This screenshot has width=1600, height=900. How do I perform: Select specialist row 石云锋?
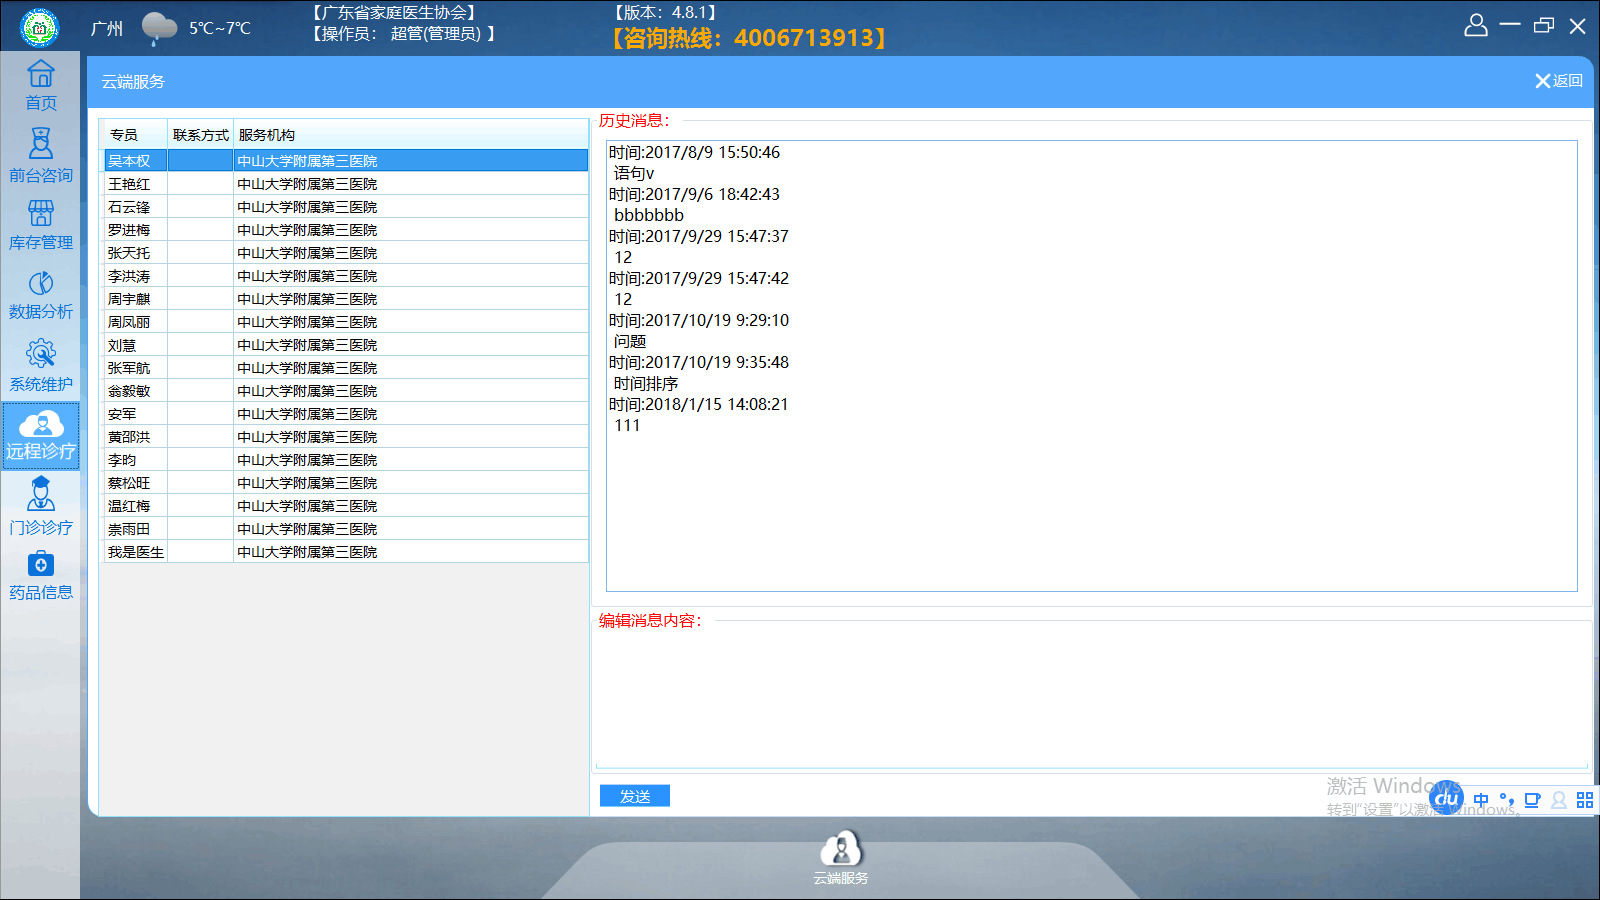[x=346, y=207]
